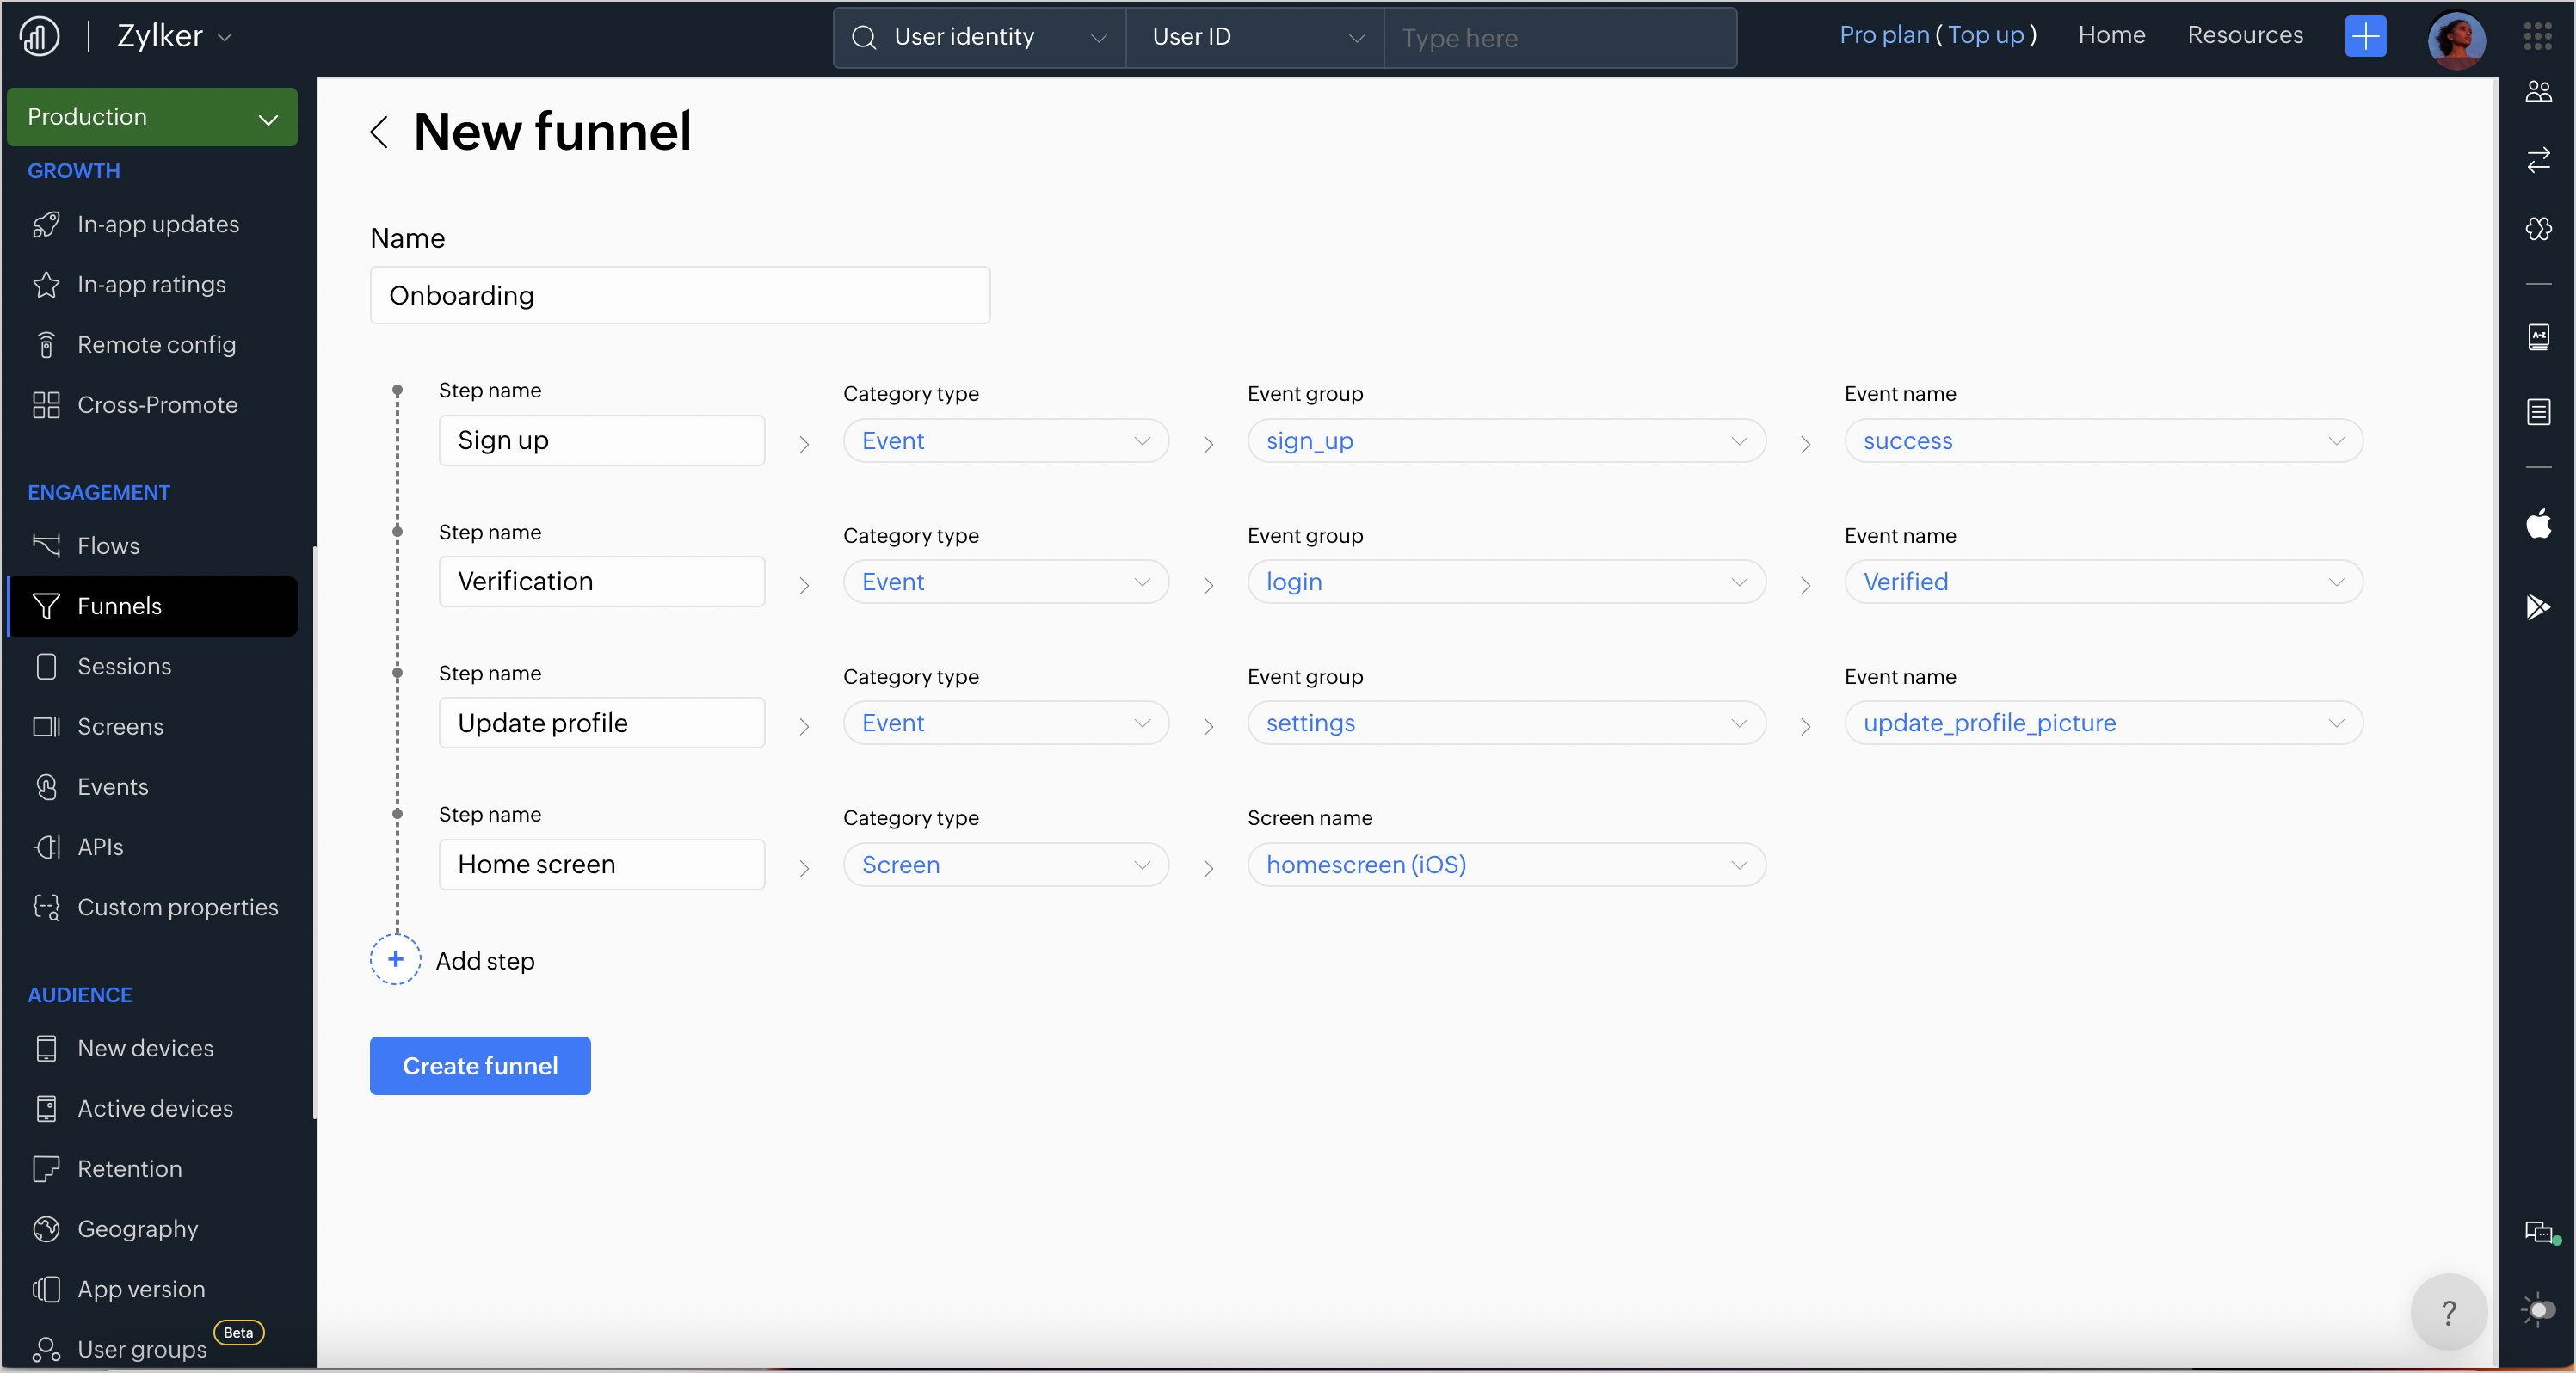Expand the update_profile_picture Event name dropdown
The width and height of the screenshot is (2576, 1373).
tap(2103, 723)
